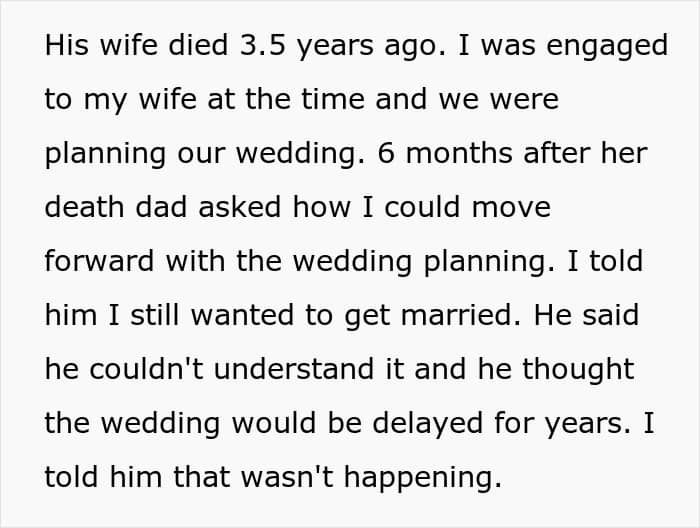
Task: Click the text "6 months after her"
Action: pos(512,153)
